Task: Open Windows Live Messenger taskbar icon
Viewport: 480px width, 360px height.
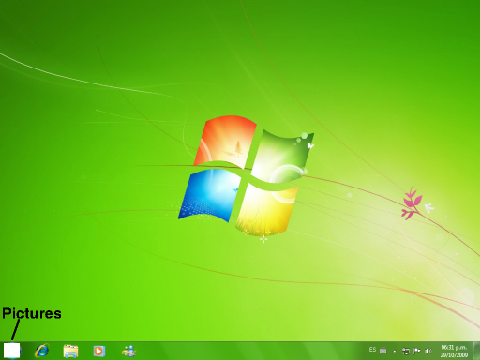Action: click(x=129, y=351)
